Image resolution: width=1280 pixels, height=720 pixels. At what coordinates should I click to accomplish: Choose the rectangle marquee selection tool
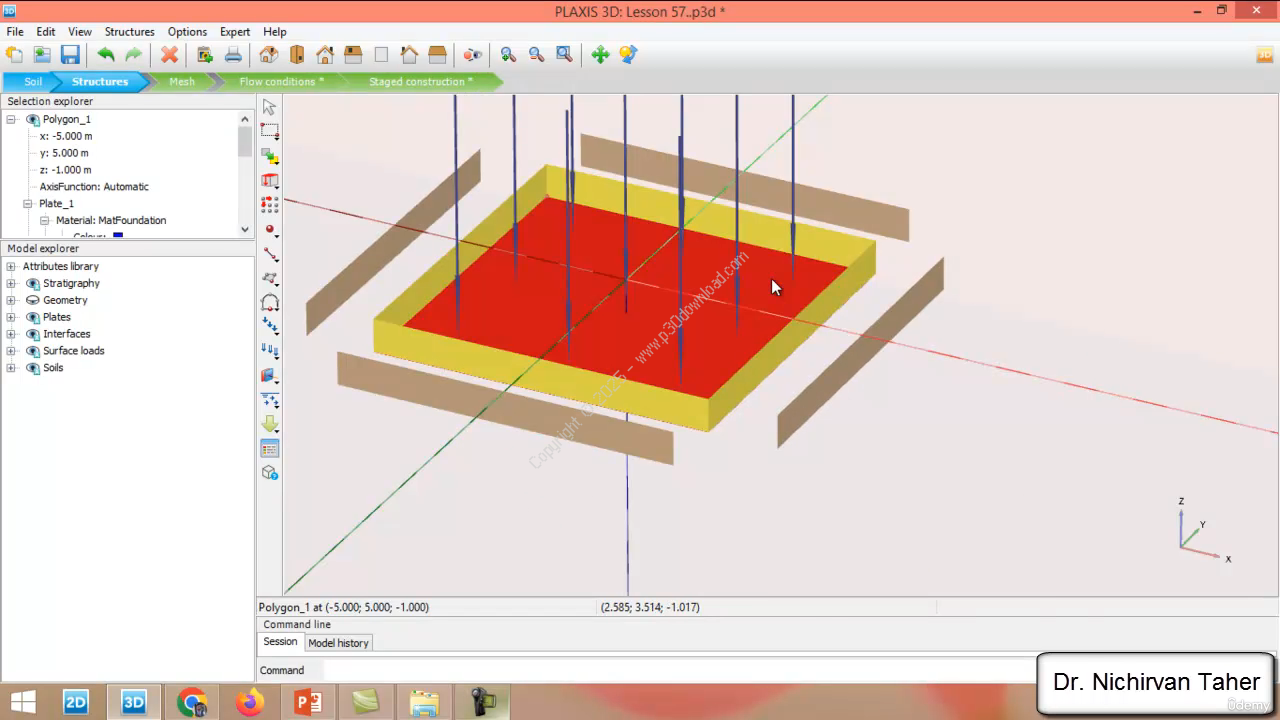(x=269, y=131)
